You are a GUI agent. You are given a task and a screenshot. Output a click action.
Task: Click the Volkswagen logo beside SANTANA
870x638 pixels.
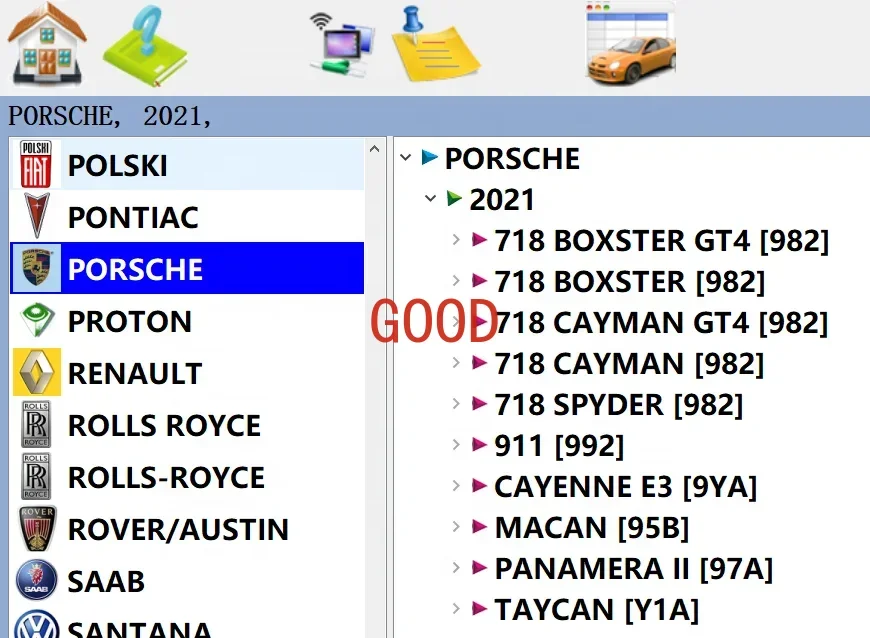(37, 626)
